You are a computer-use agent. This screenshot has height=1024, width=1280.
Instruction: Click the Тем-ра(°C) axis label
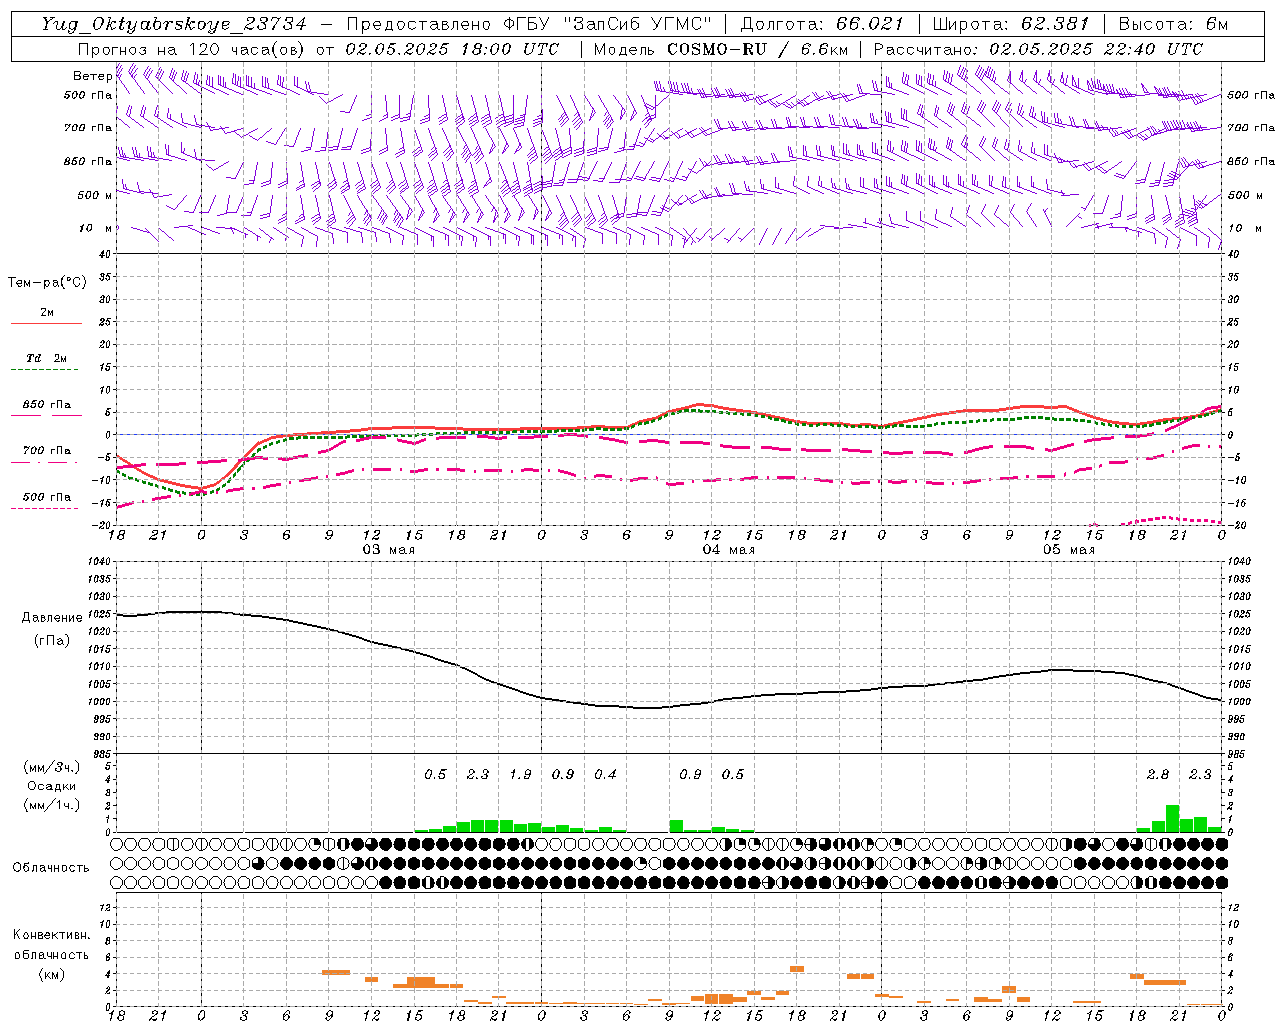(47, 283)
